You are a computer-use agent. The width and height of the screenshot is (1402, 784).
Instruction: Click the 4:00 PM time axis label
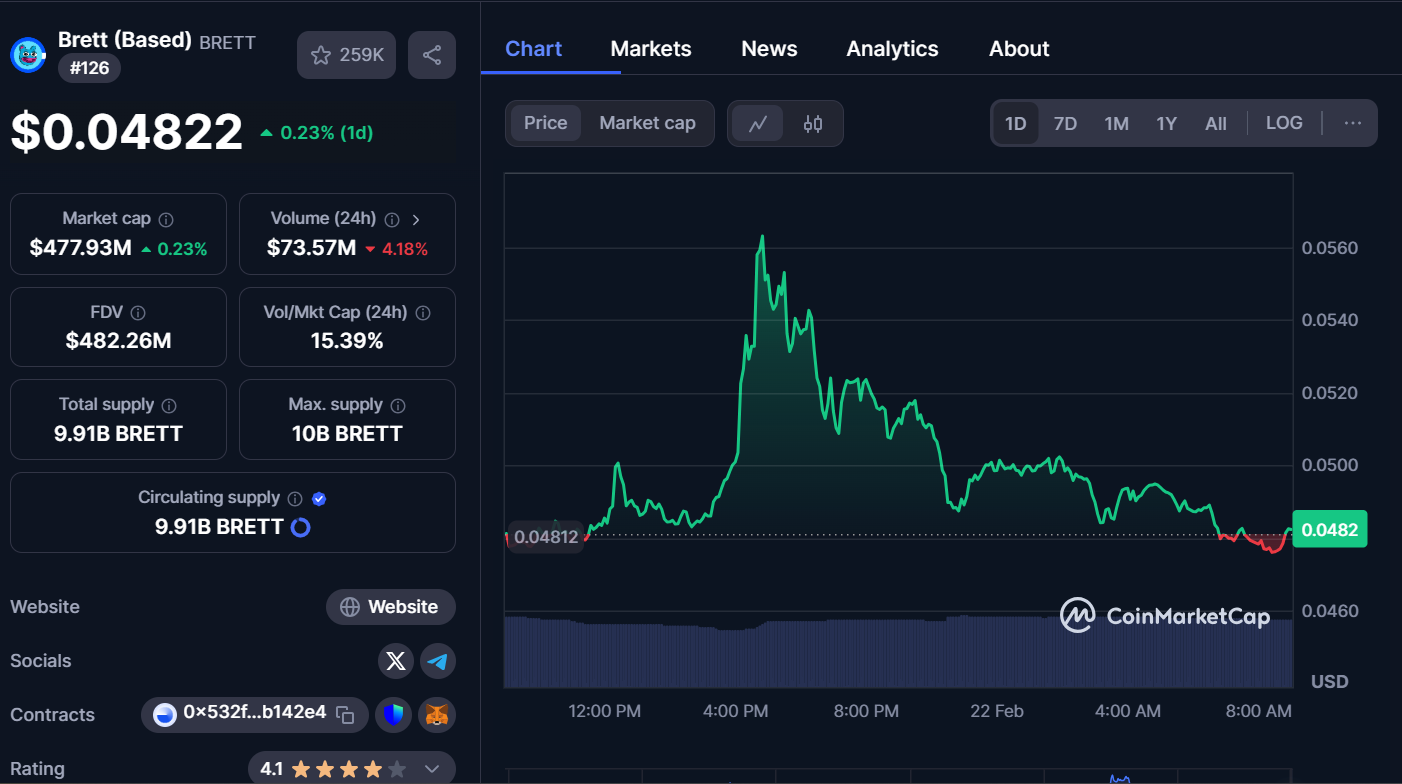735,711
